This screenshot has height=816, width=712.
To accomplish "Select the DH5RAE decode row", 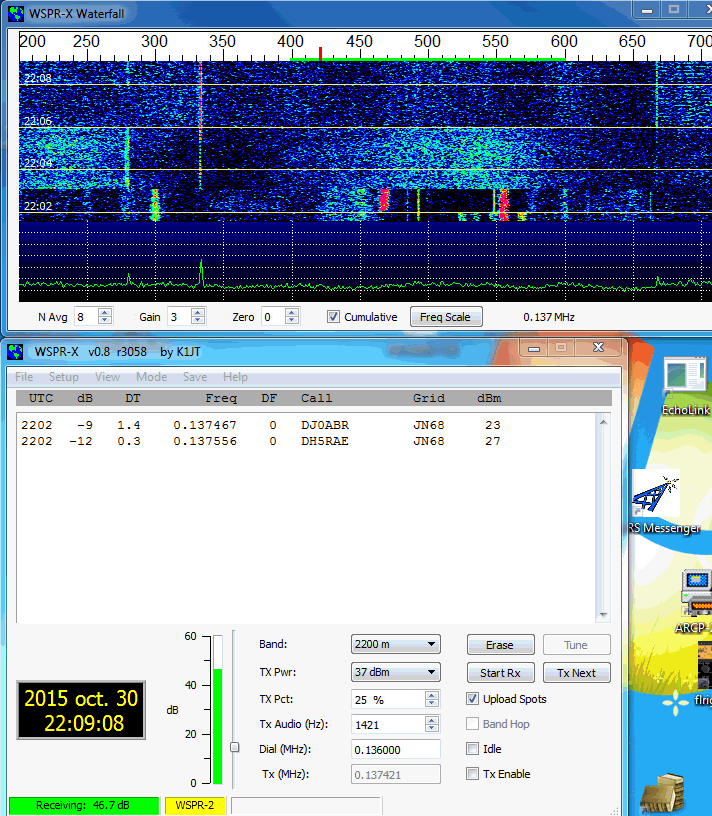I will coord(260,441).
